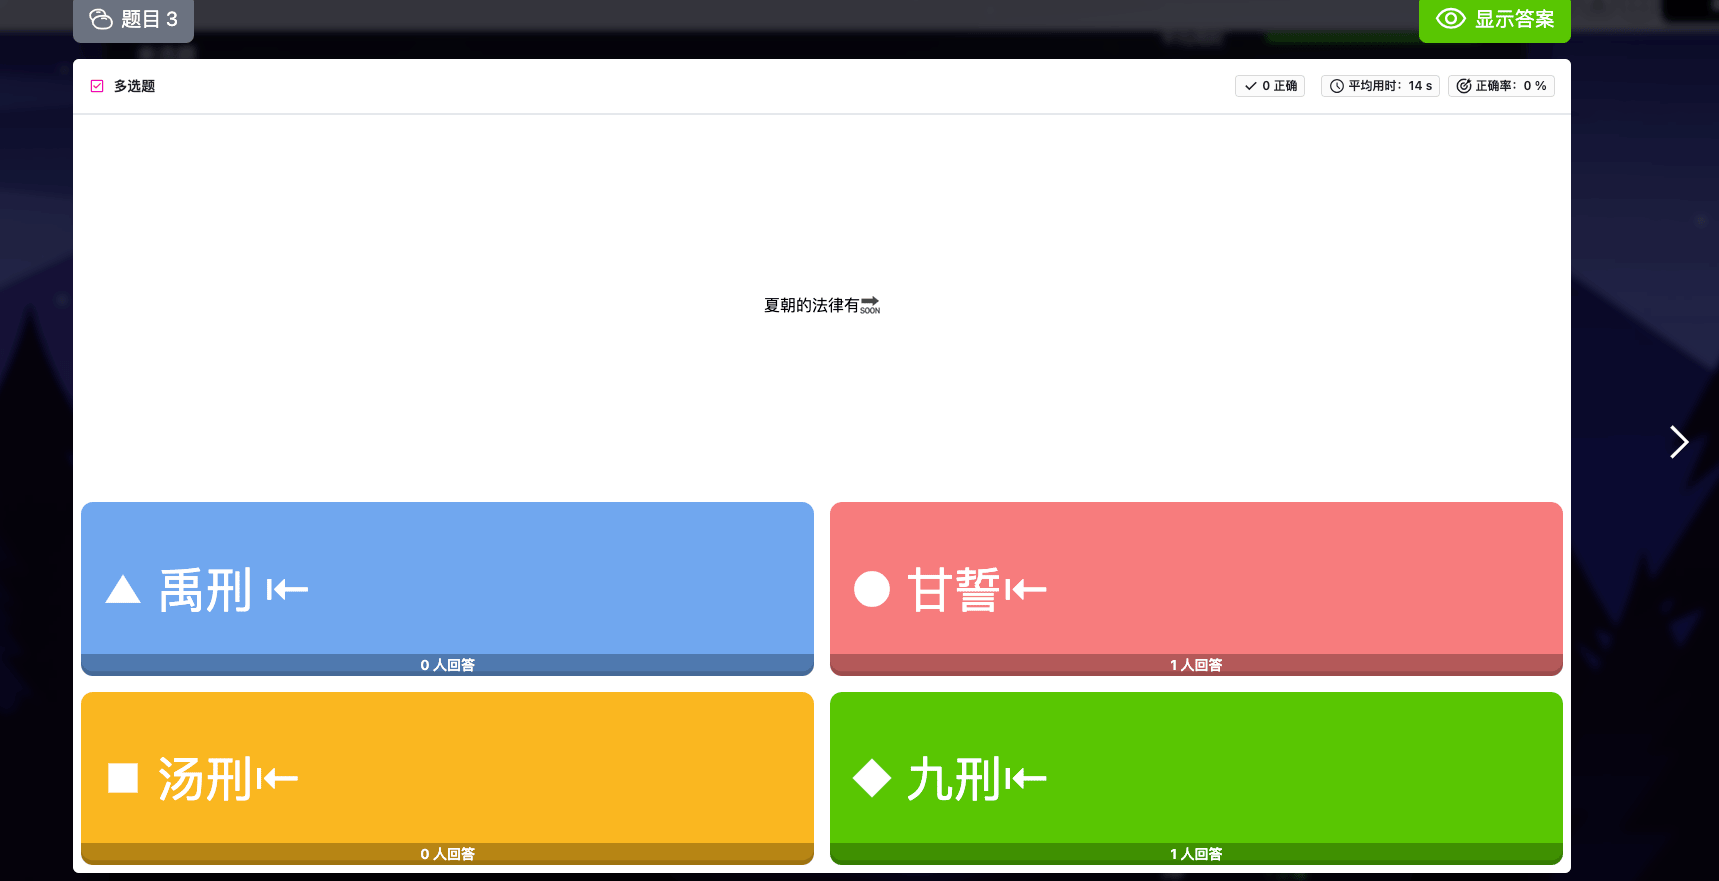Click the 多选题 checkbox icon
The image size is (1719, 881).
pos(97,86)
